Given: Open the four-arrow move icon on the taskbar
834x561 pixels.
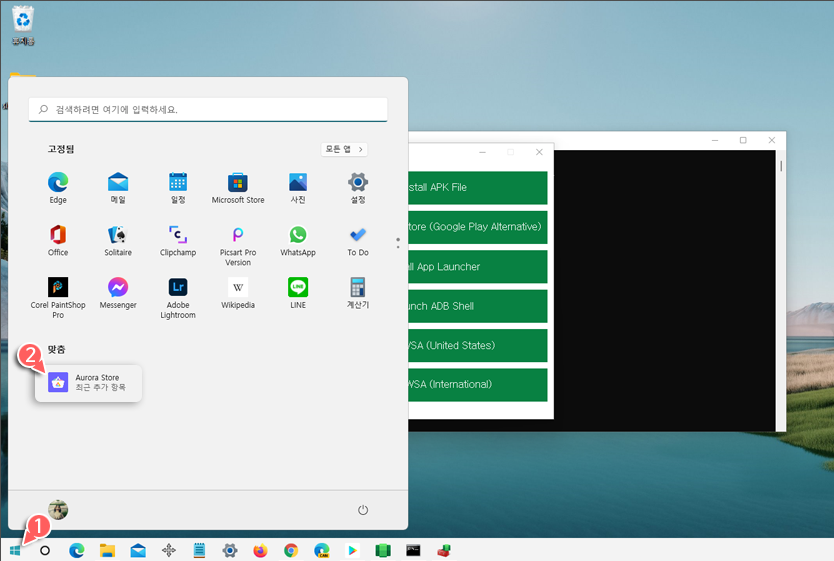Looking at the screenshot, I should click(x=169, y=550).
